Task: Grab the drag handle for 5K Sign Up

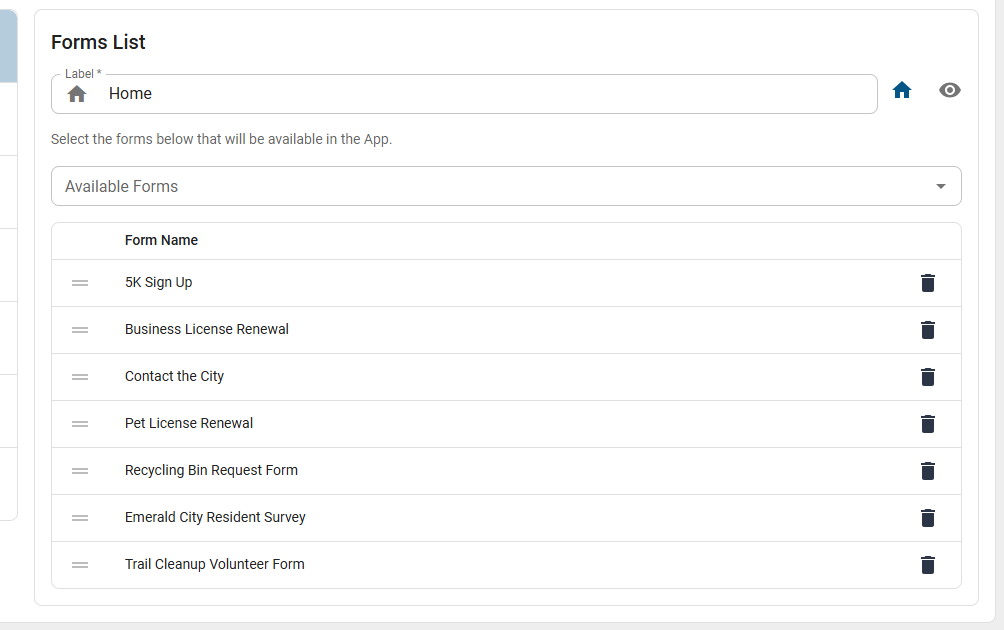Action: pyautogui.click(x=80, y=283)
